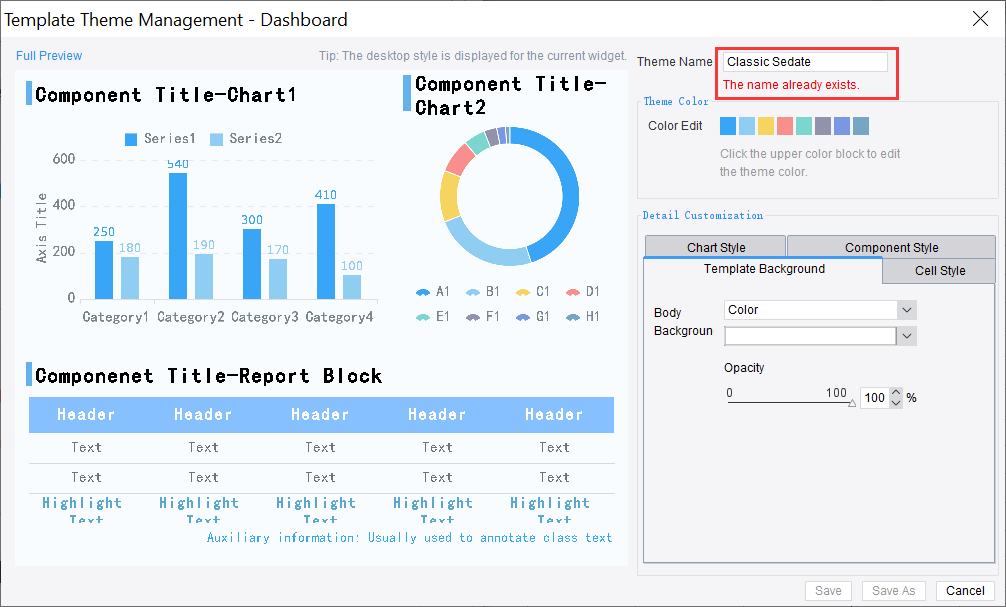1006x607 pixels.
Task: Click the Auxiliary information annotation text
Action: tap(409, 538)
